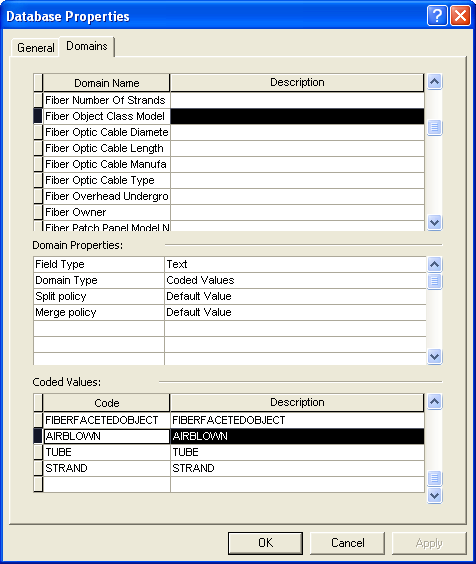Image resolution: width=476 pixels, height=564 pixels.
Task: Click domain list scroll up arrow
Action: 435,82
